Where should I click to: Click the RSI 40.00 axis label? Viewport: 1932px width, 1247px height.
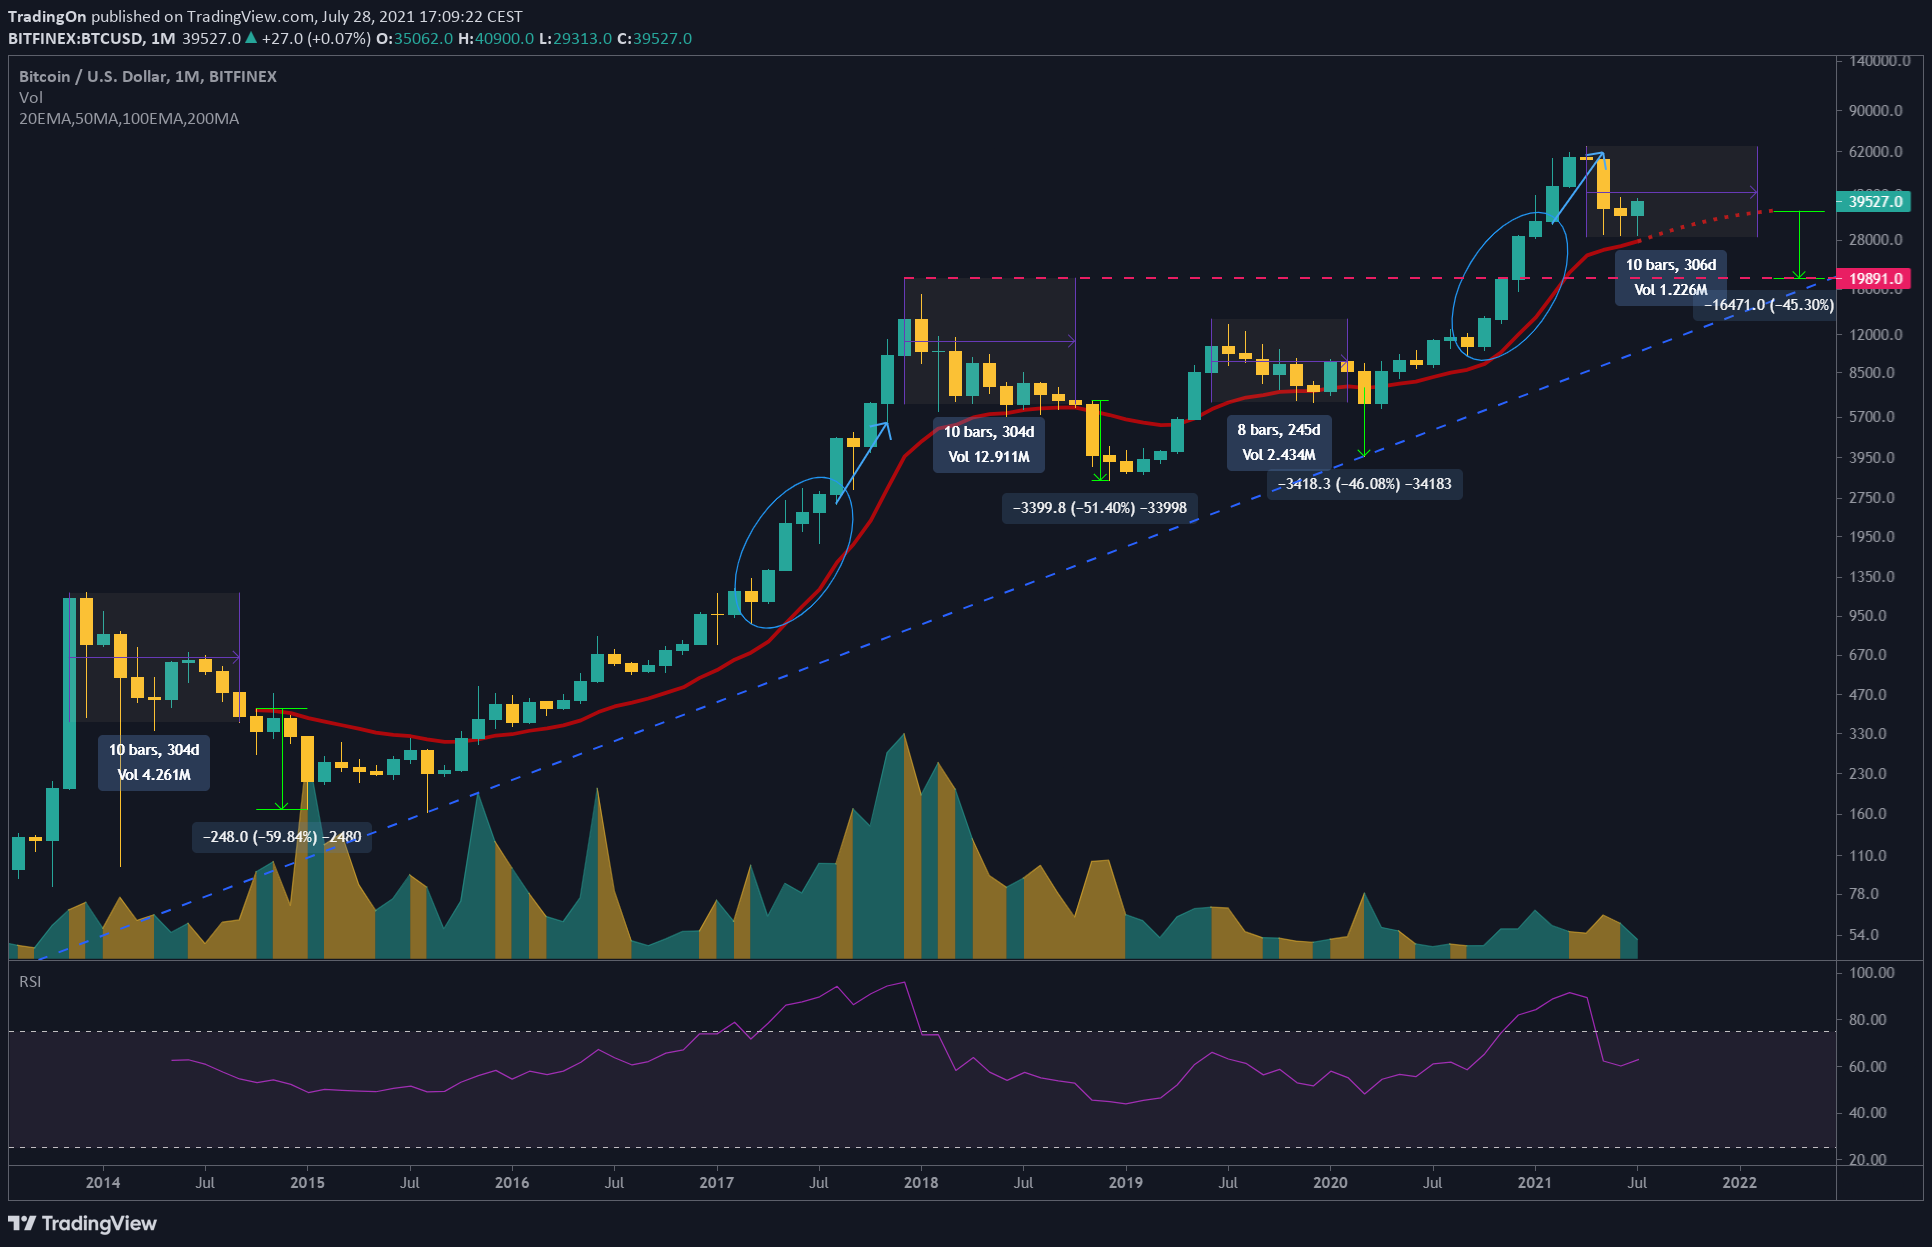1868,1112
